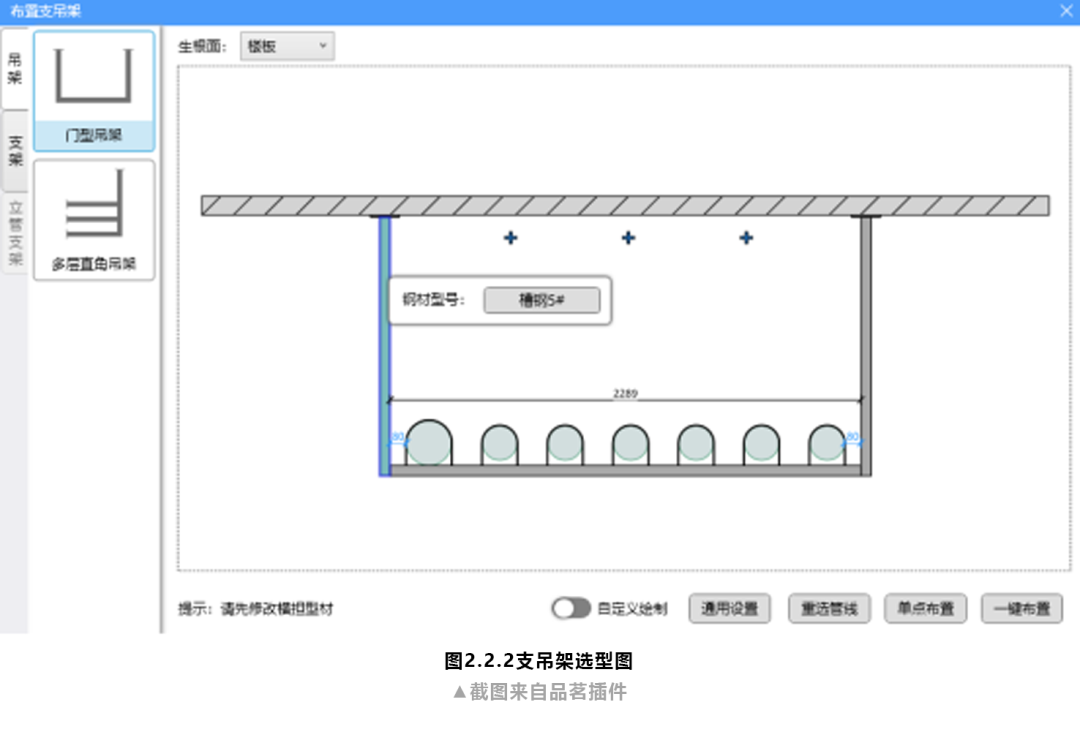The image size is (1080, 732).
Task: Click the 槽钢5# steel type button
Action: click(x=541, y=300)
